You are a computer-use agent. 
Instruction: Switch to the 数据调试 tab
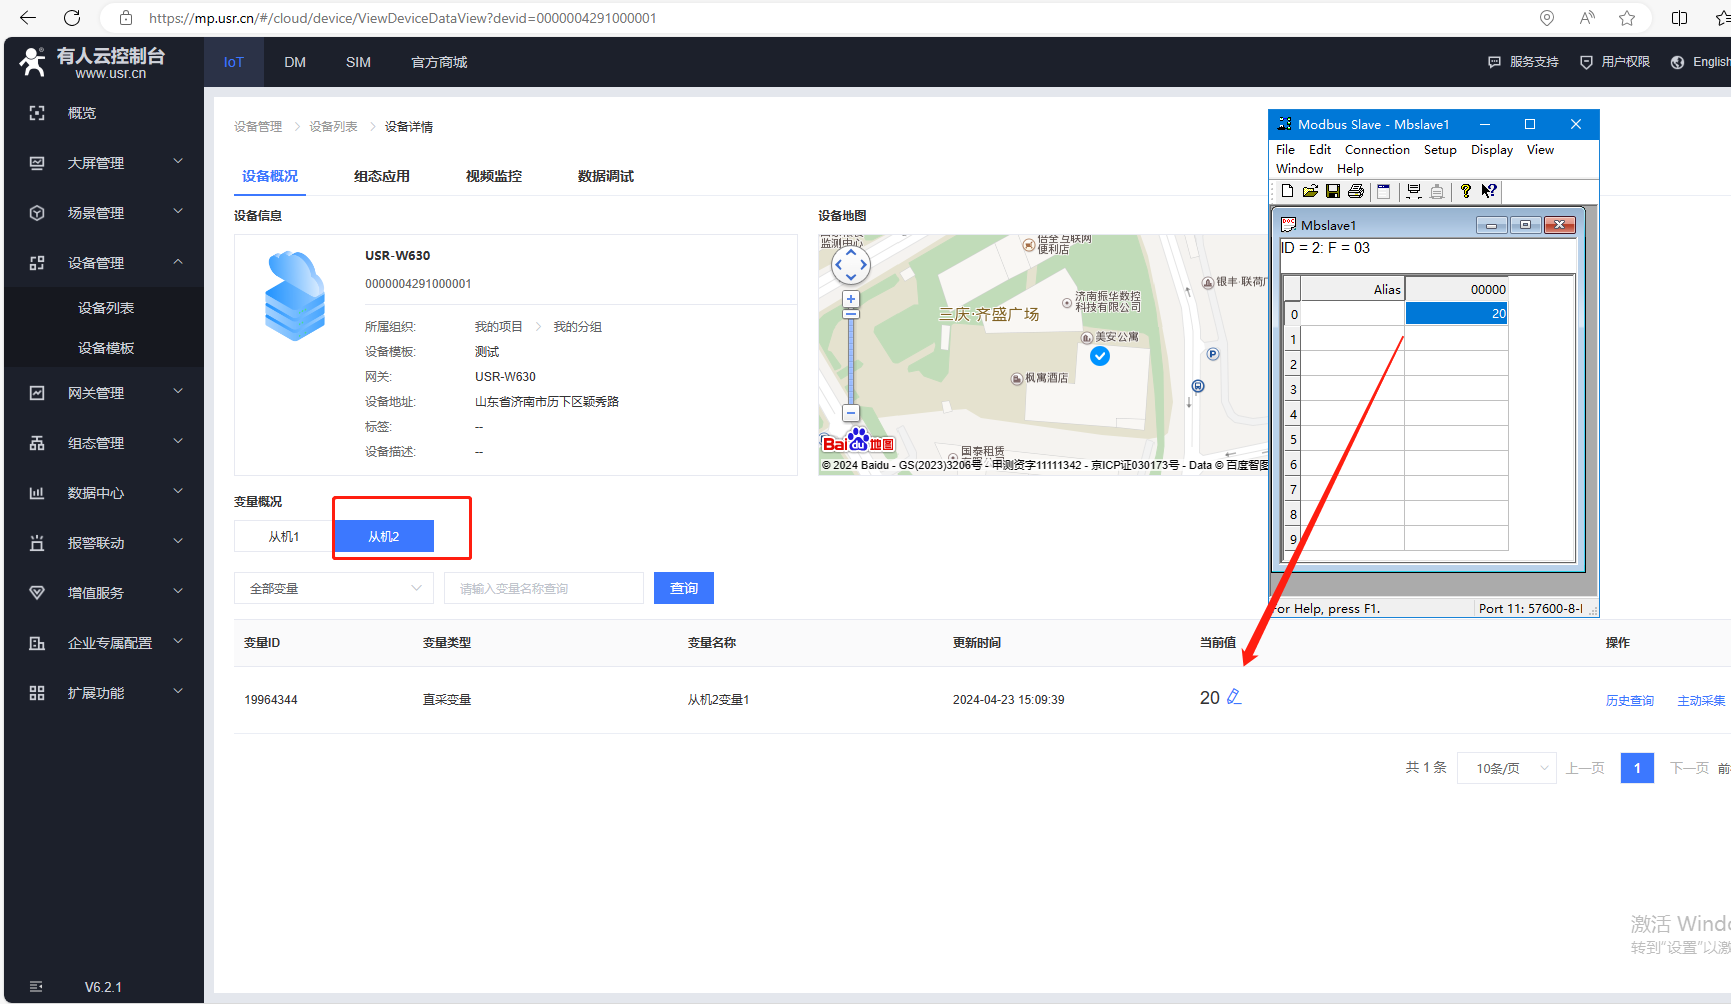(605, 176)
